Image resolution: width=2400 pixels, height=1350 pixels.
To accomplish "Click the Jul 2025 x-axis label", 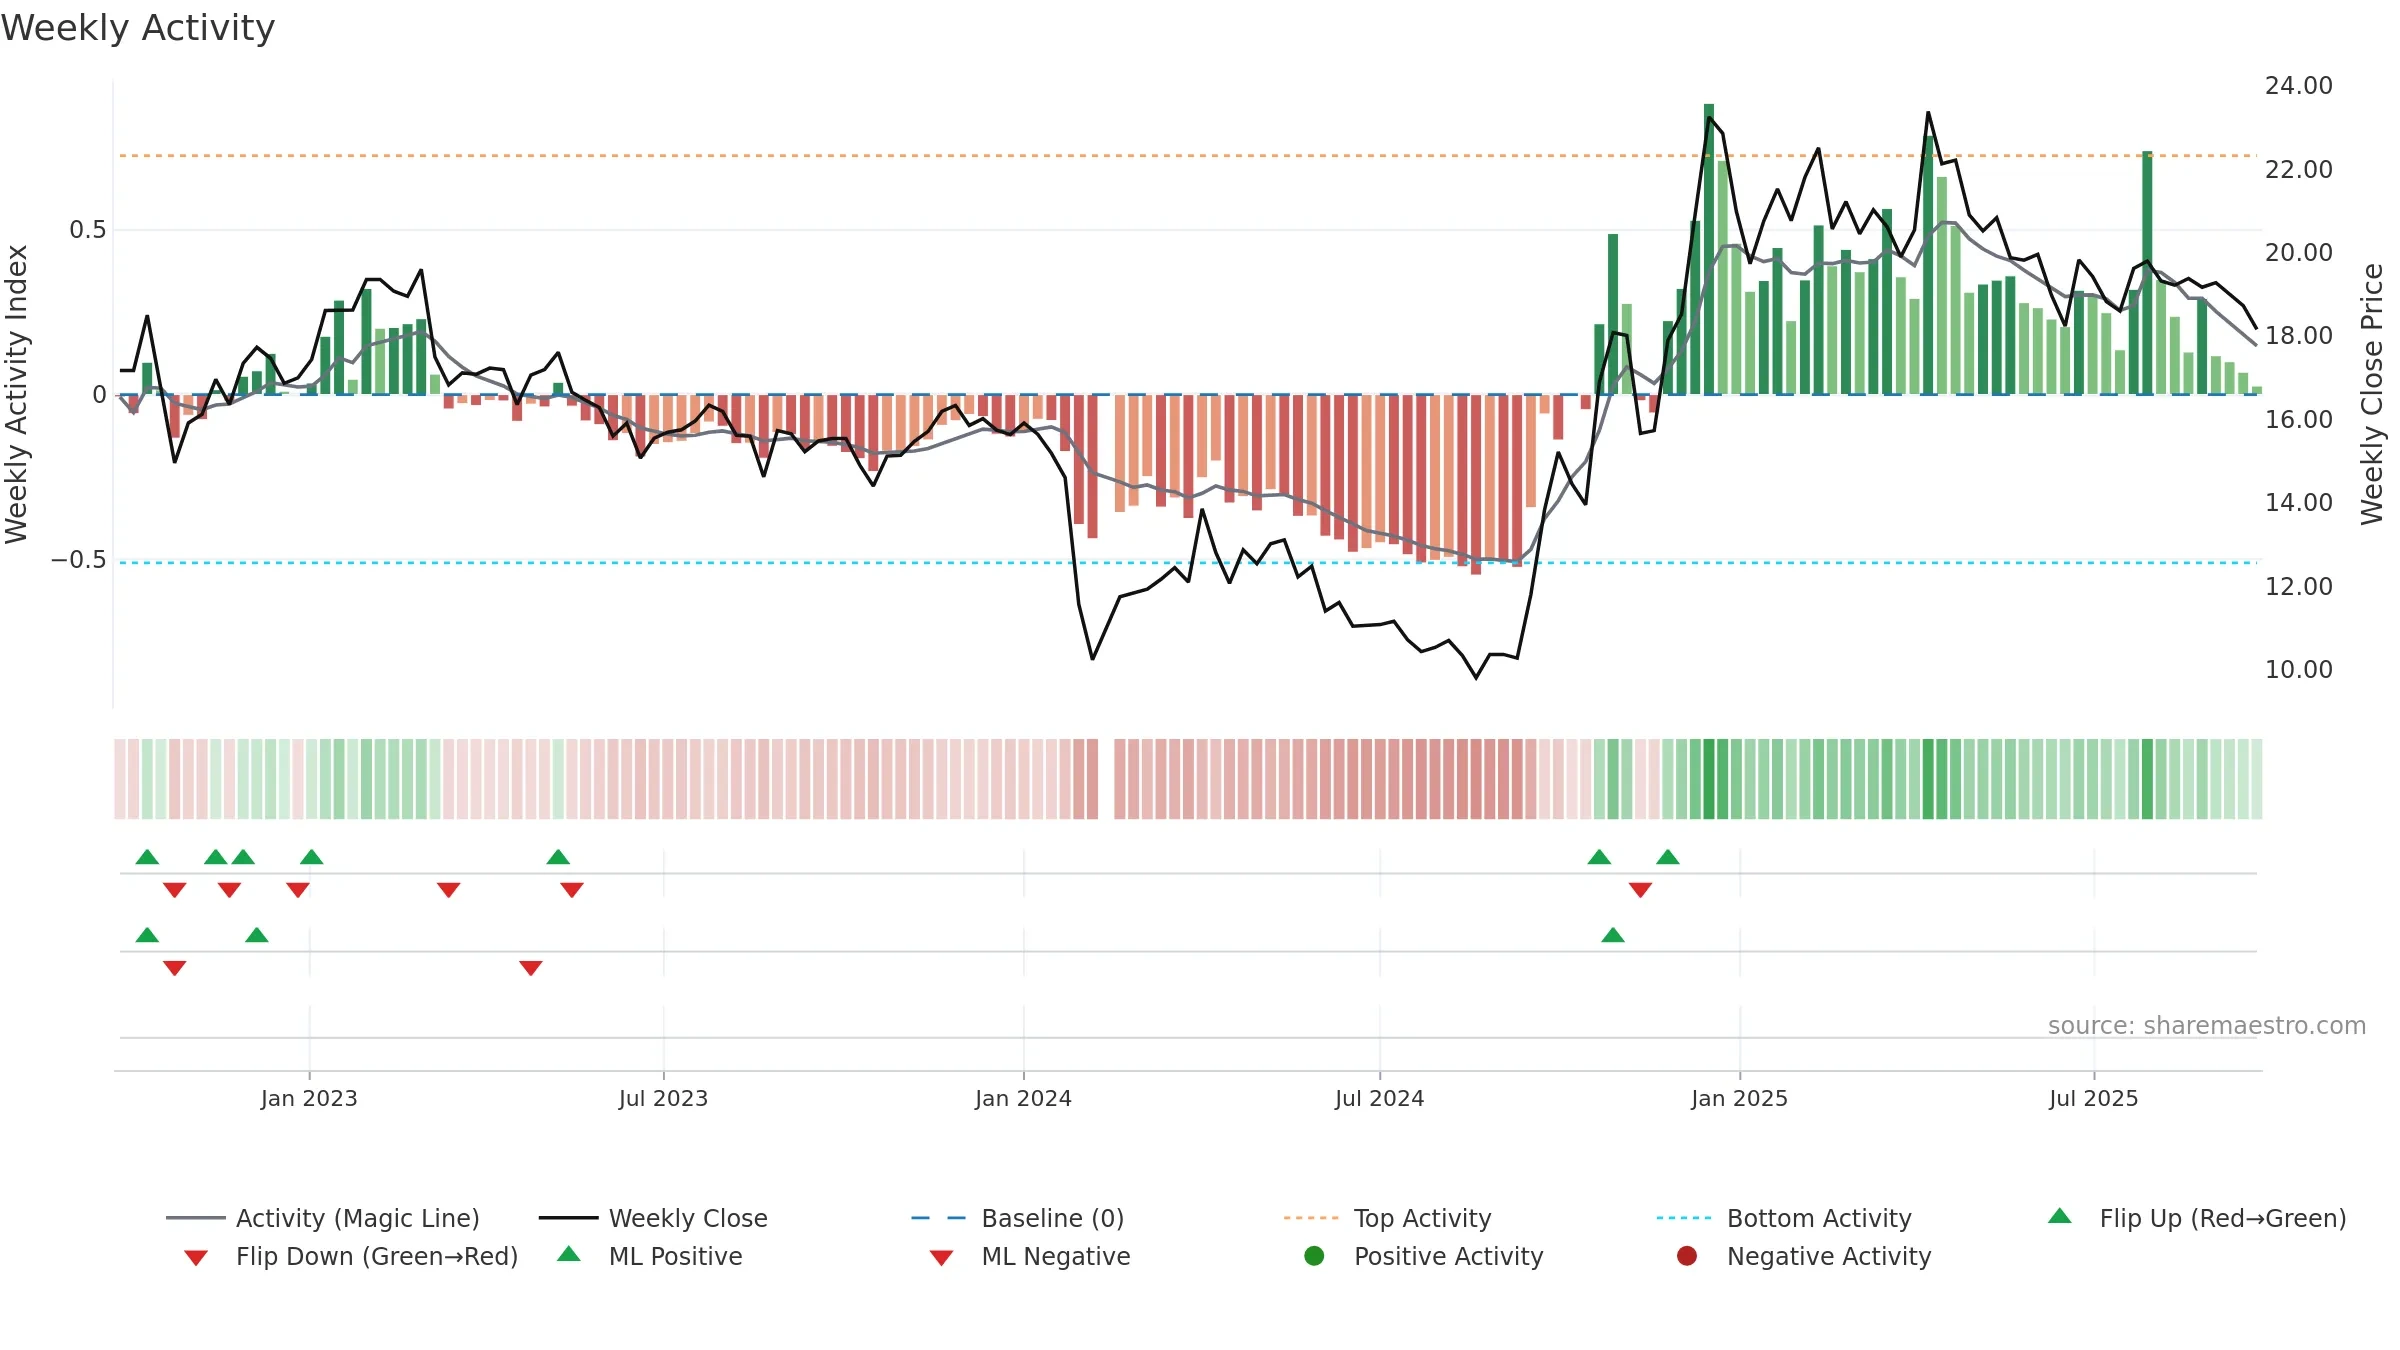I will [2093, 1098].
